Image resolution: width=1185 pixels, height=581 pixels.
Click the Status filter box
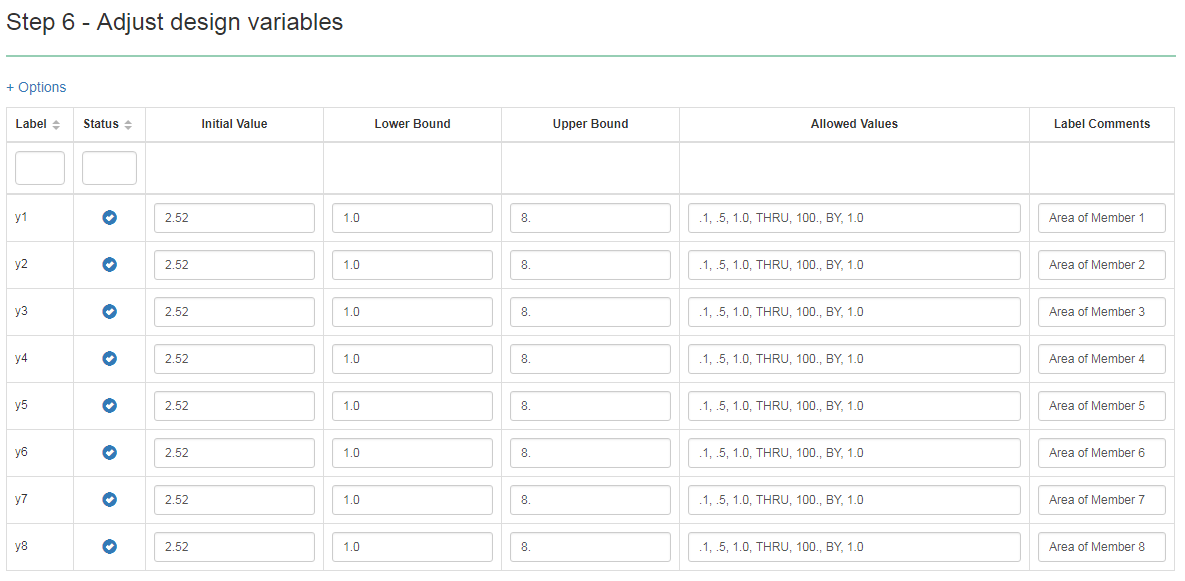[x=110, y=168]
